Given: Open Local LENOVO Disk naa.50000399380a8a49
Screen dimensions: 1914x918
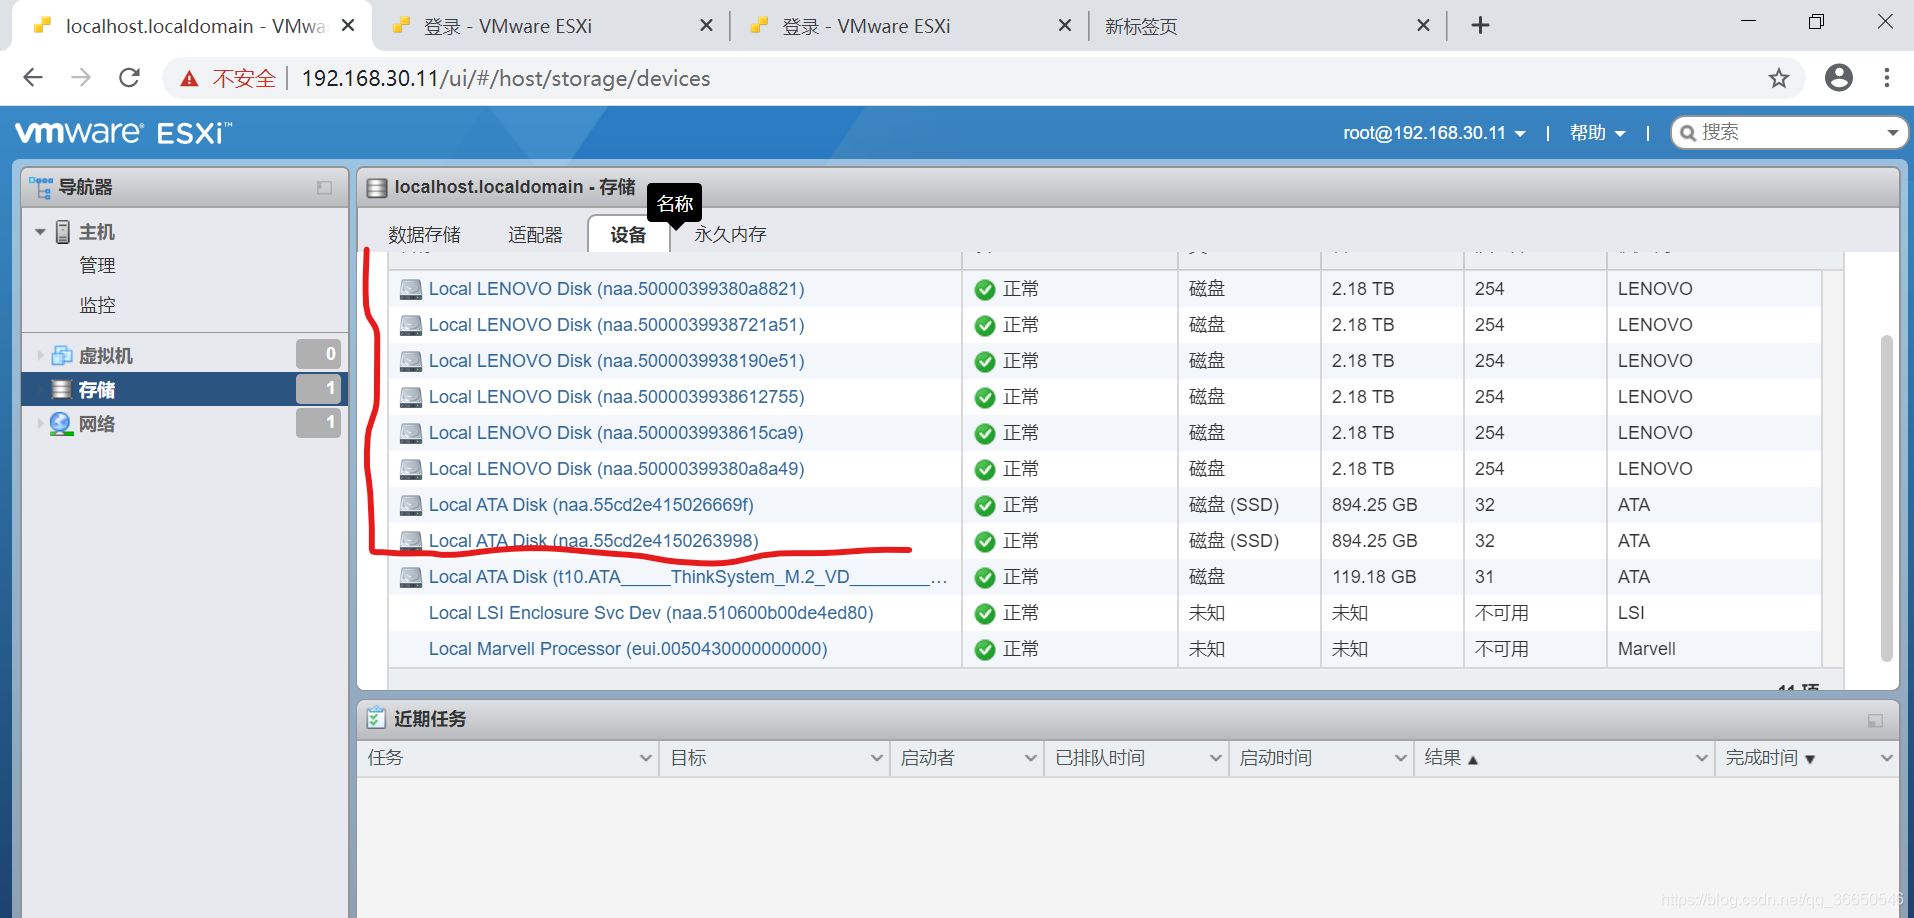Looking at the screenshot, I should [616, 469].
